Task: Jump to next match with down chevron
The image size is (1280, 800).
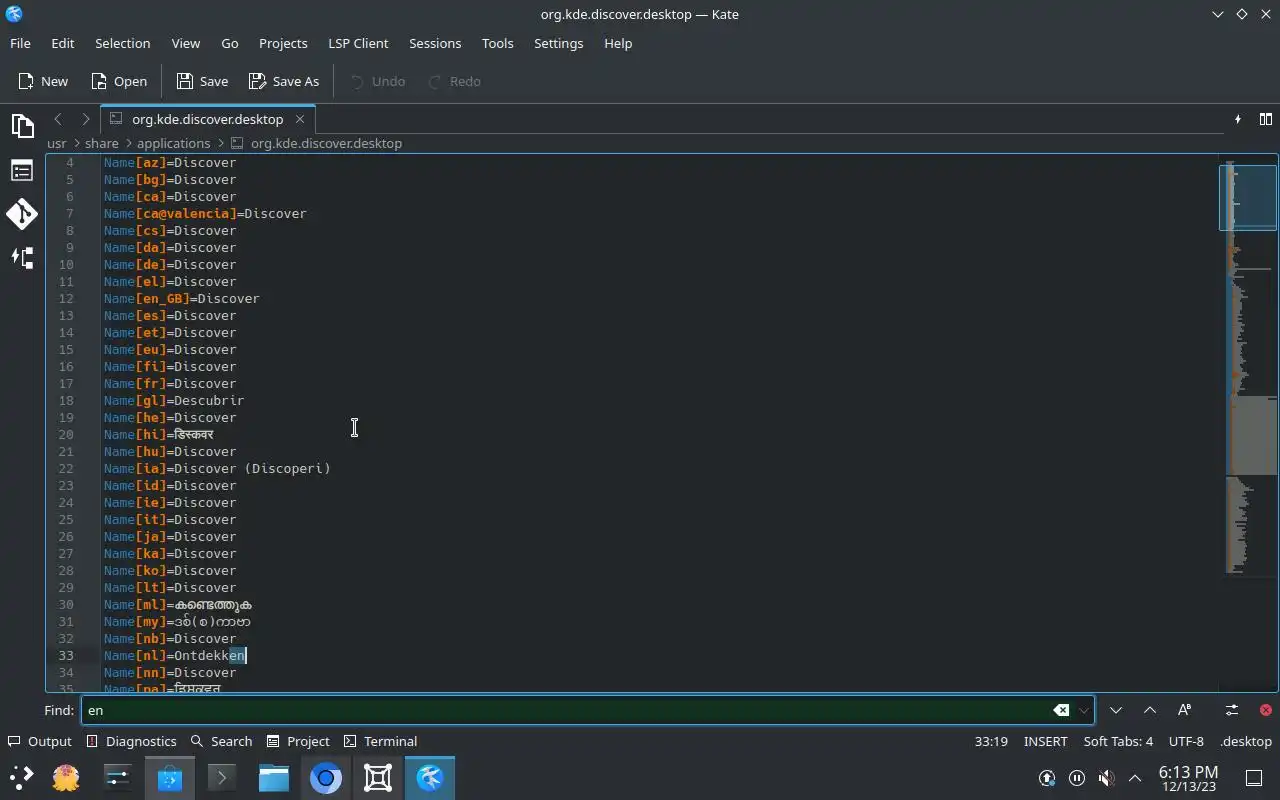Action: (x=1116, y=710)
